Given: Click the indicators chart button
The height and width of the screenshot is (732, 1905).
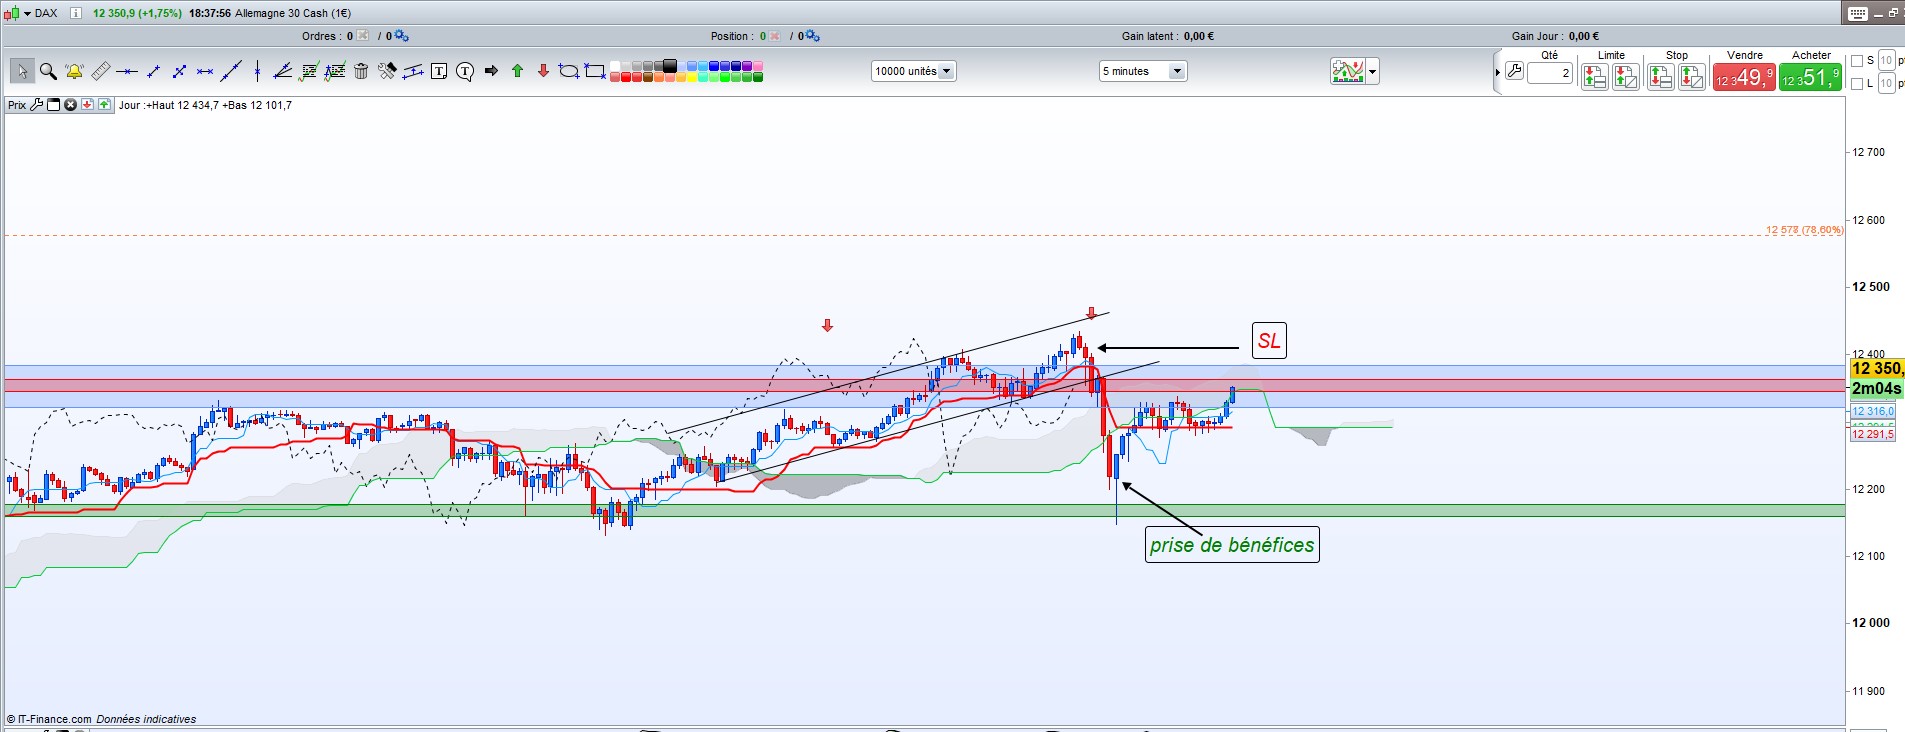Looking at the screenshot, I should click(x=1348, y=71).
